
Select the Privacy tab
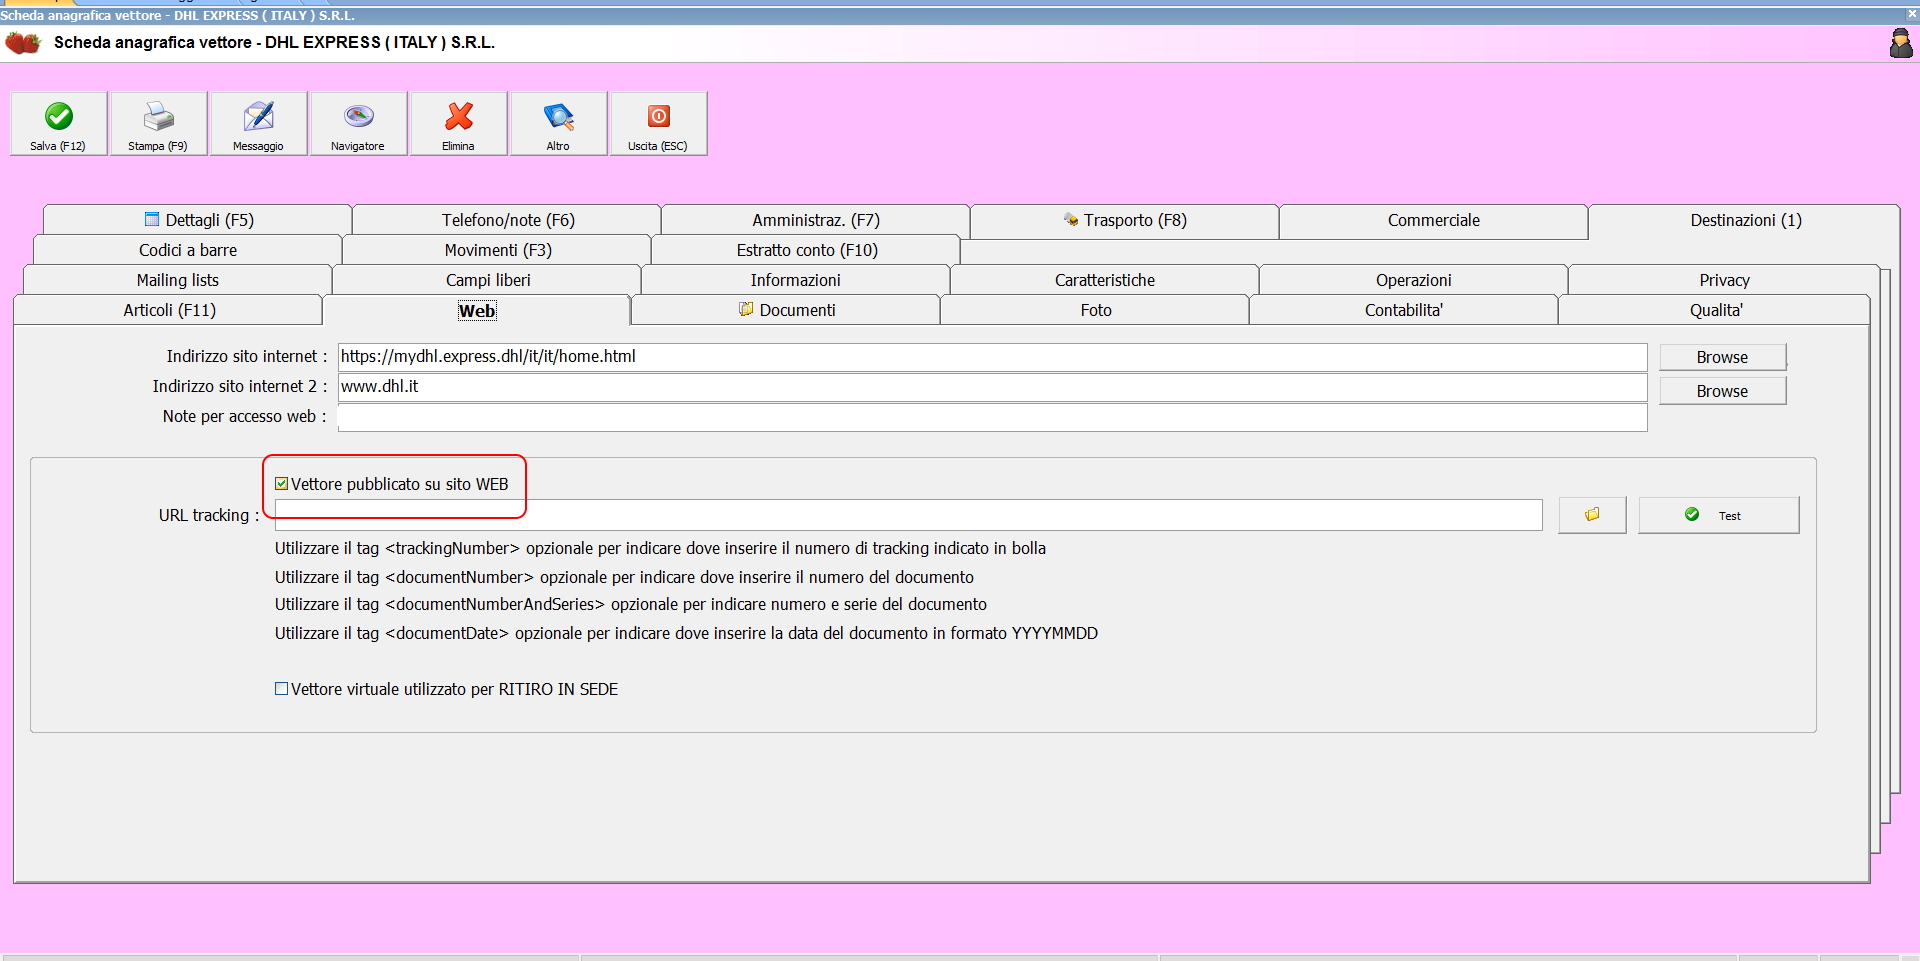pos(1724,280)
